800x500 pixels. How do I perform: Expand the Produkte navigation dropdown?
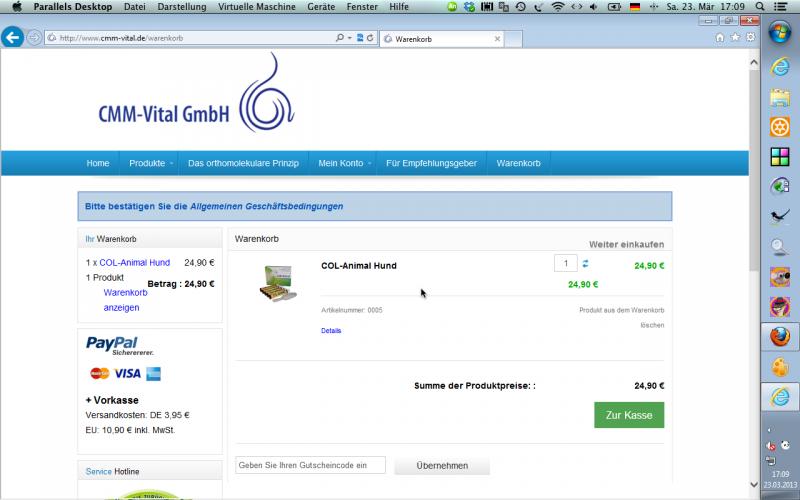[151, 163]
